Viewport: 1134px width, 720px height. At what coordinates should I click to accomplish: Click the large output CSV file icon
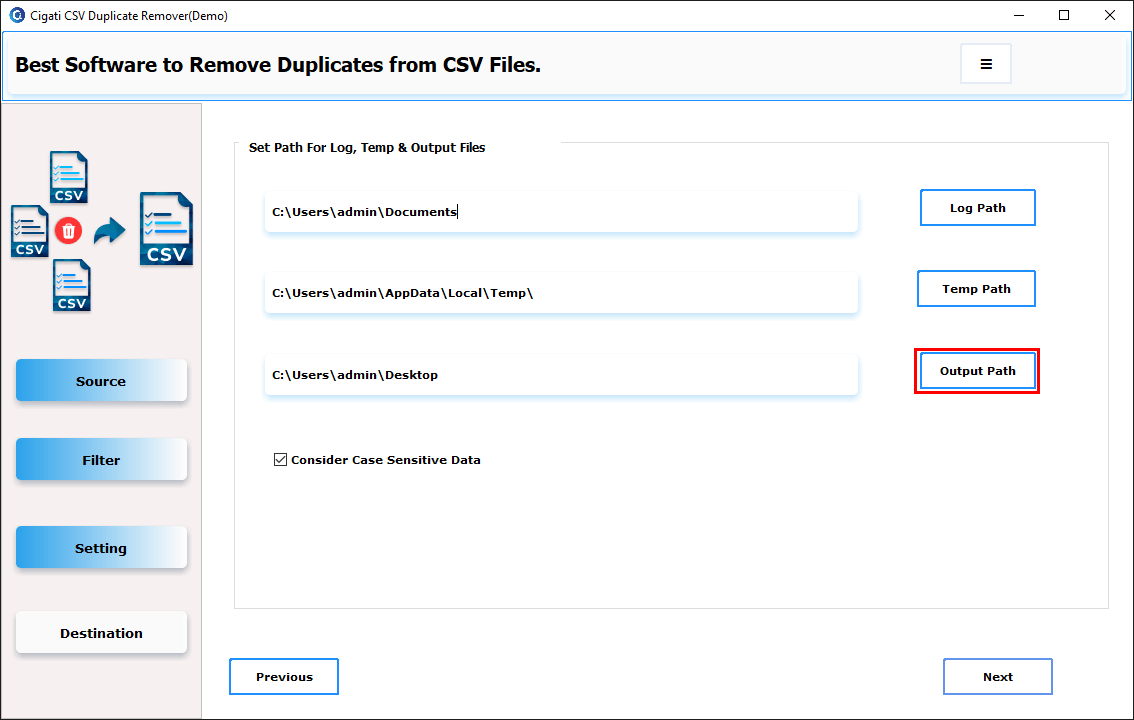166,228
